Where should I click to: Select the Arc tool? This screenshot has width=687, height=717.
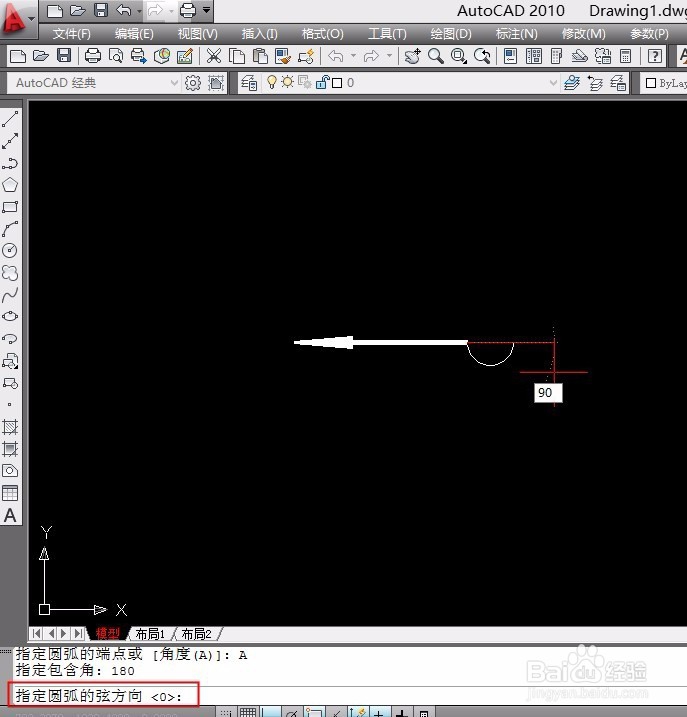(10, 229)
